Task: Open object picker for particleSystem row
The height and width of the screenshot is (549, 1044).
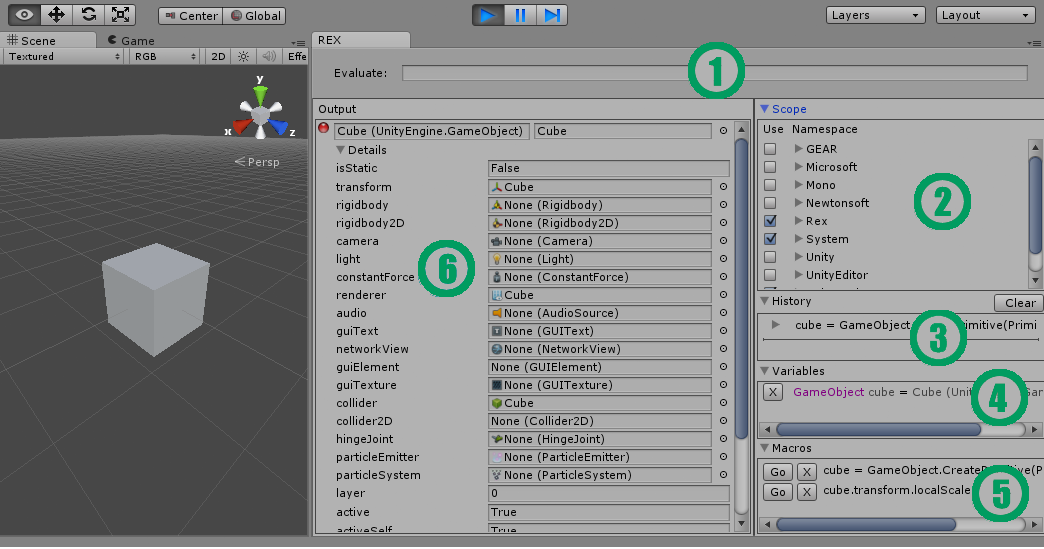Action: (723, 475)
